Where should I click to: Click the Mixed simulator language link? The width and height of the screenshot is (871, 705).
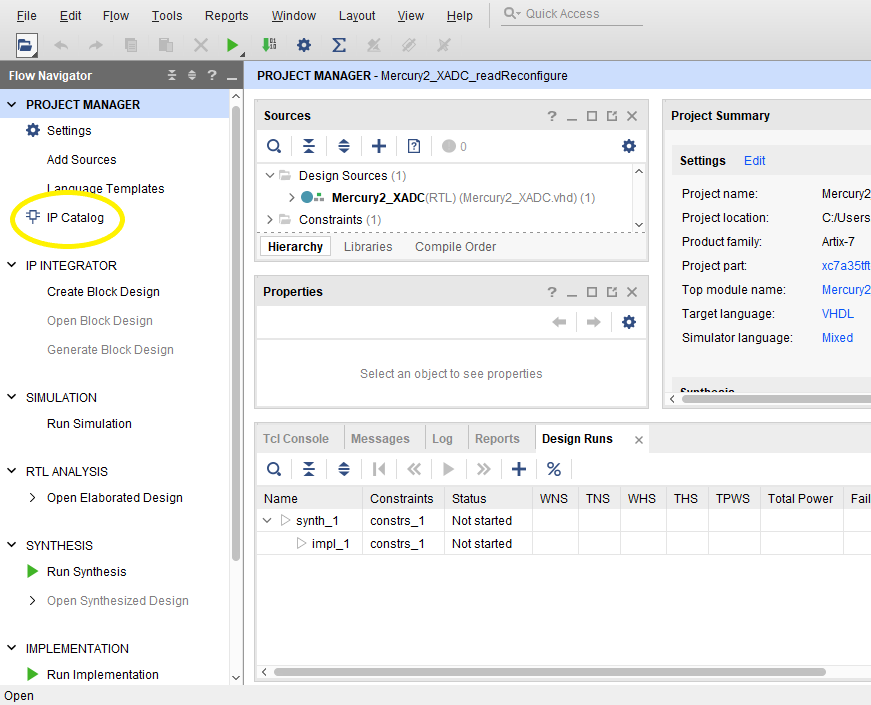coord(837,338)
